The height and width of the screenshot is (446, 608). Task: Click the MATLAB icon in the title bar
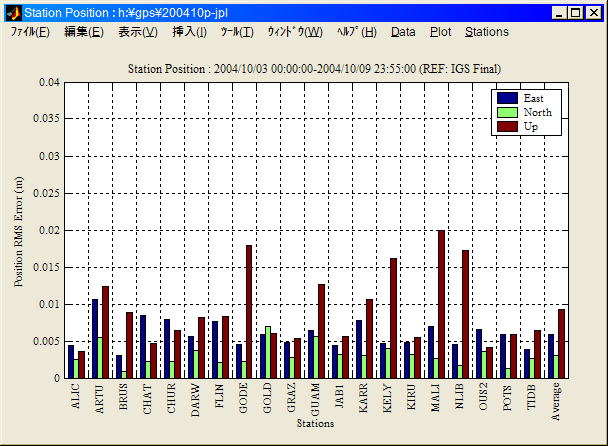[x=12, y=12]
